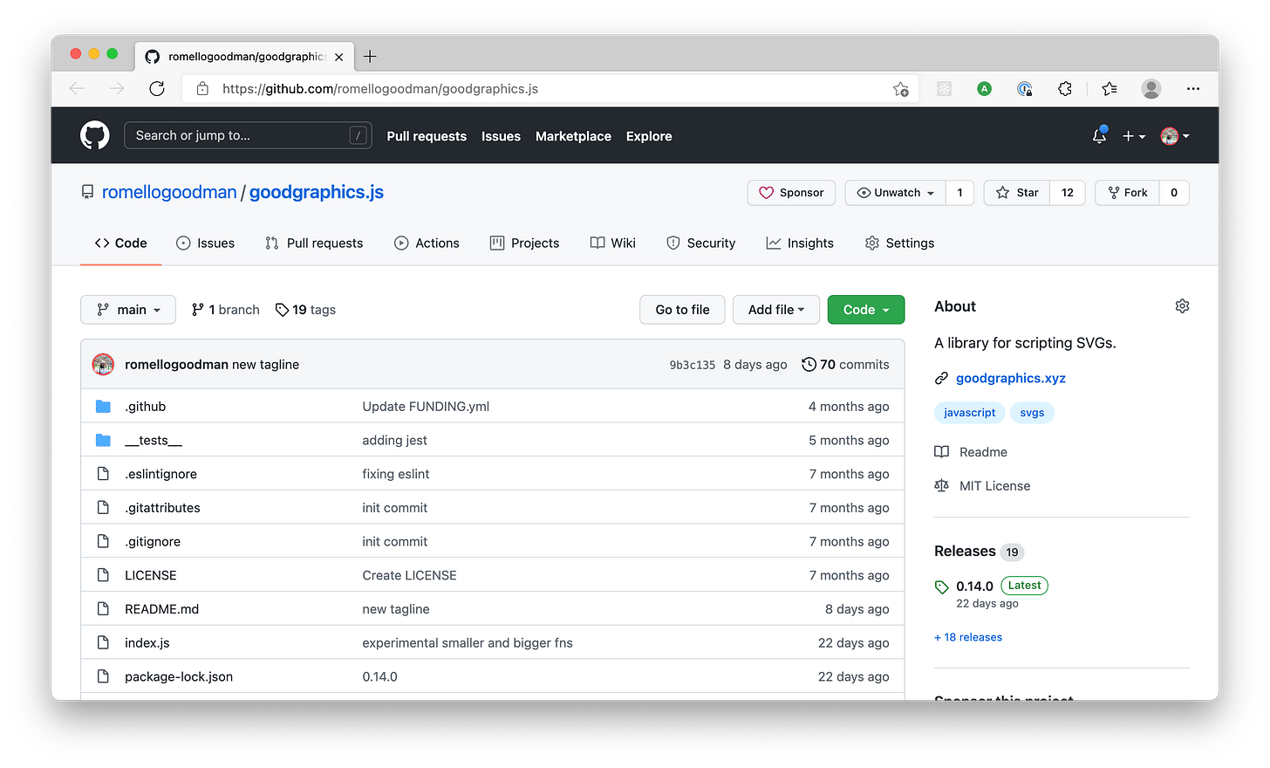1270x768 pixels.
Task: Focus the URL address bar
Action: [x=550, y=89]
